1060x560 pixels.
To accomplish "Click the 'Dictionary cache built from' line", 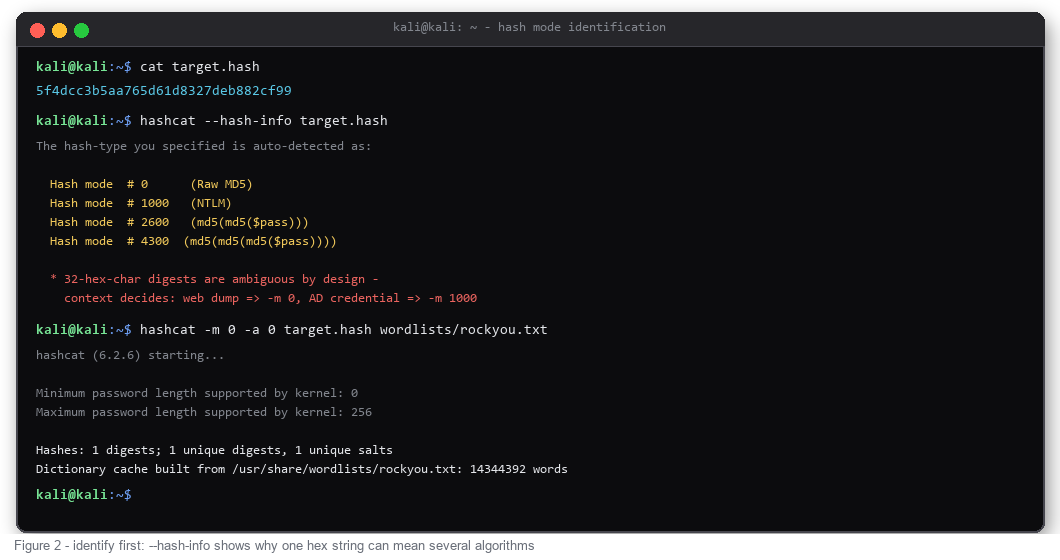I will pos(302,469).
